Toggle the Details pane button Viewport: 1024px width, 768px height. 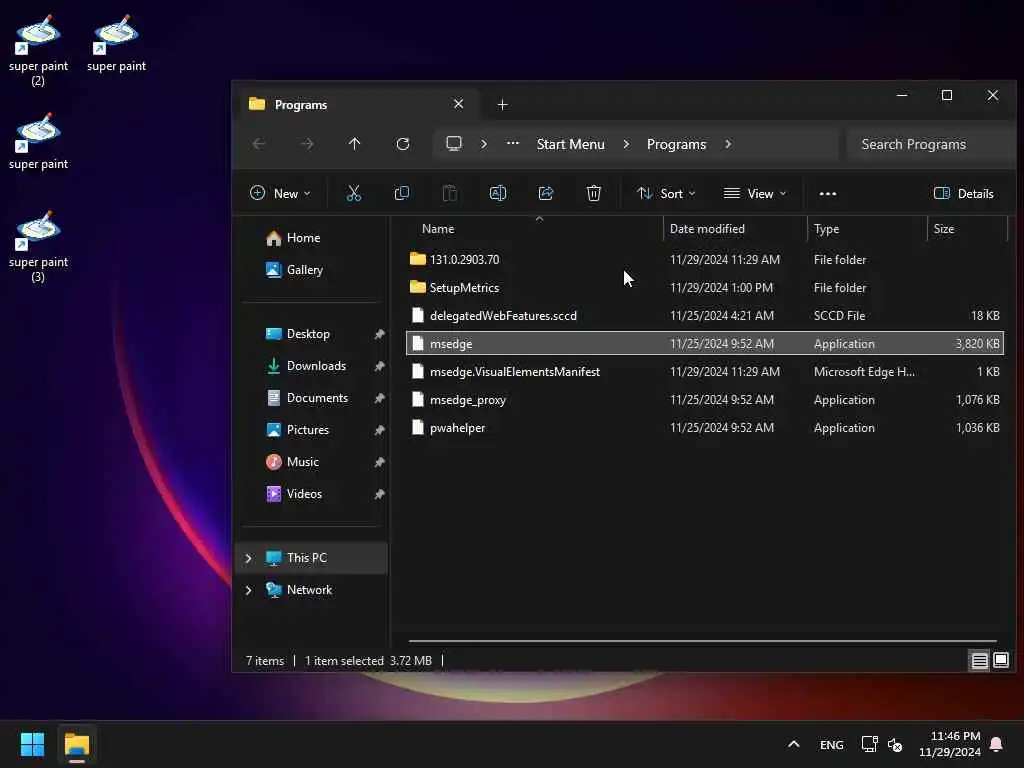963,193
